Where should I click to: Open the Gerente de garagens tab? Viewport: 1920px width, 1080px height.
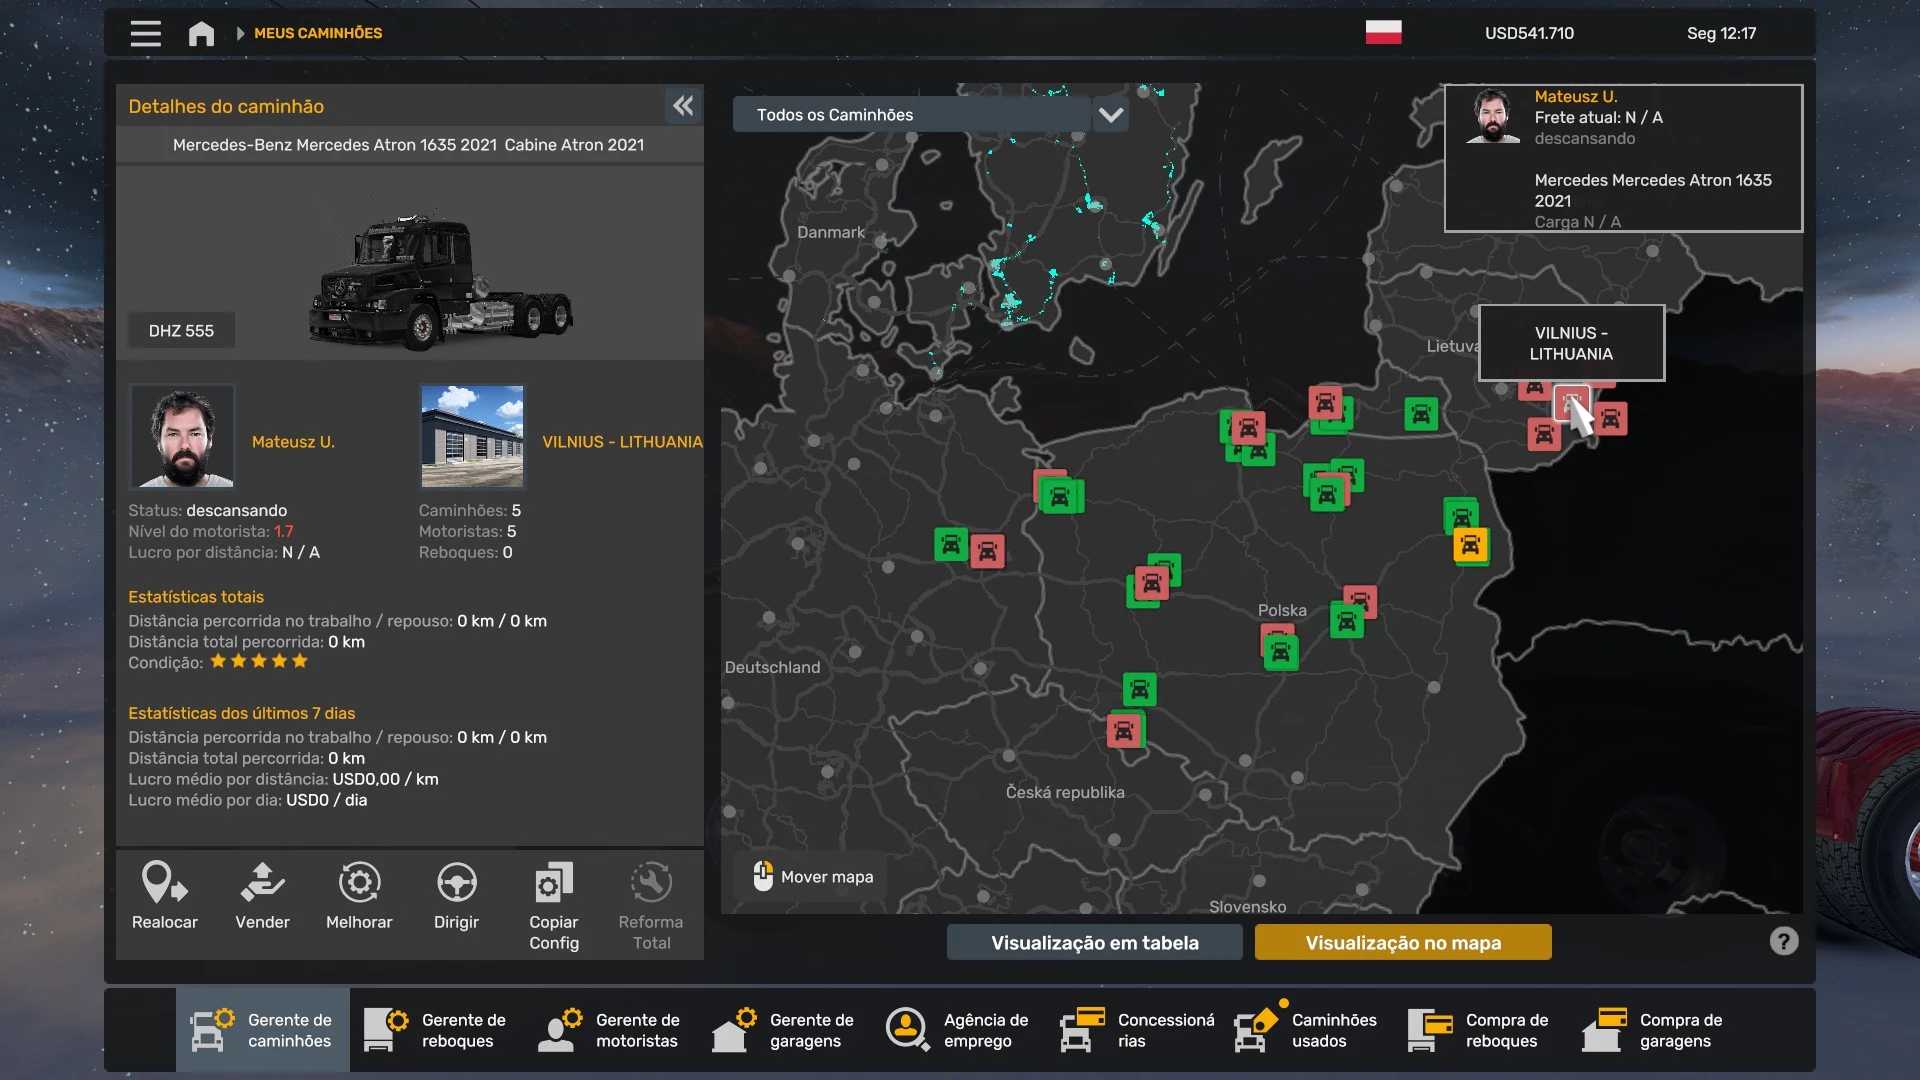point(785,1030)
